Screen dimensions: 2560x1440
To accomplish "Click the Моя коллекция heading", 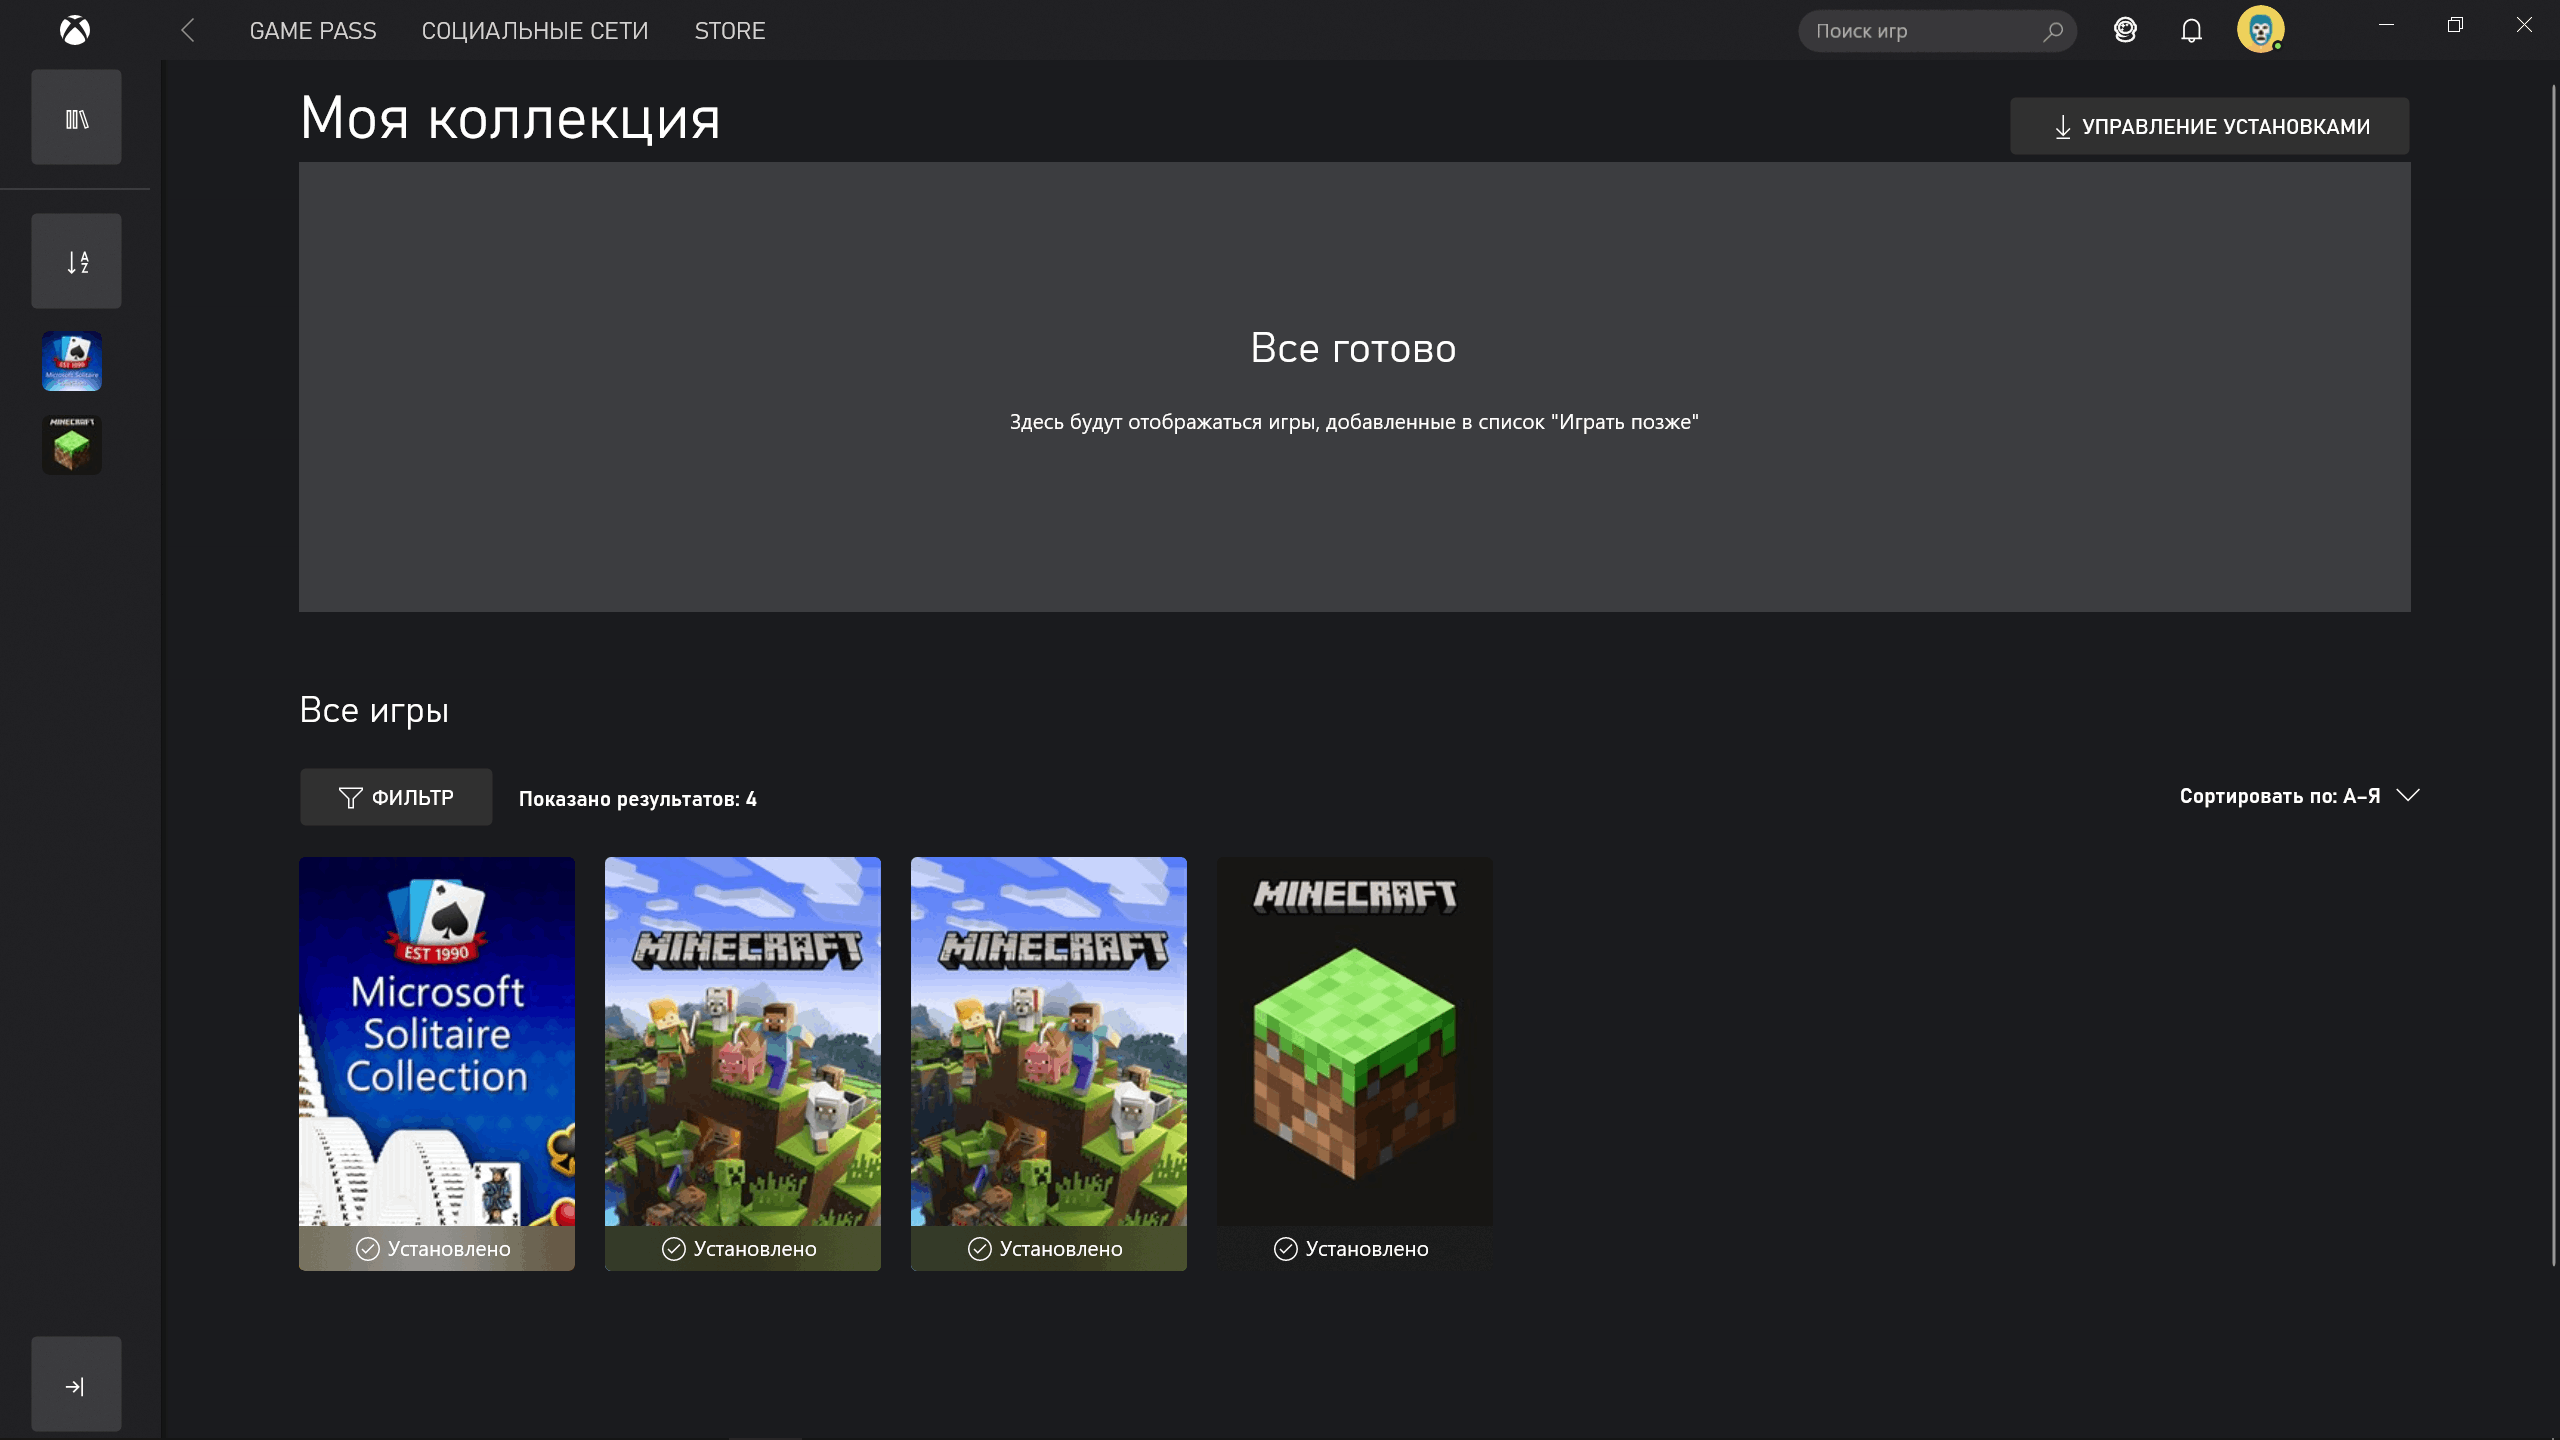I will pos(510,118).
